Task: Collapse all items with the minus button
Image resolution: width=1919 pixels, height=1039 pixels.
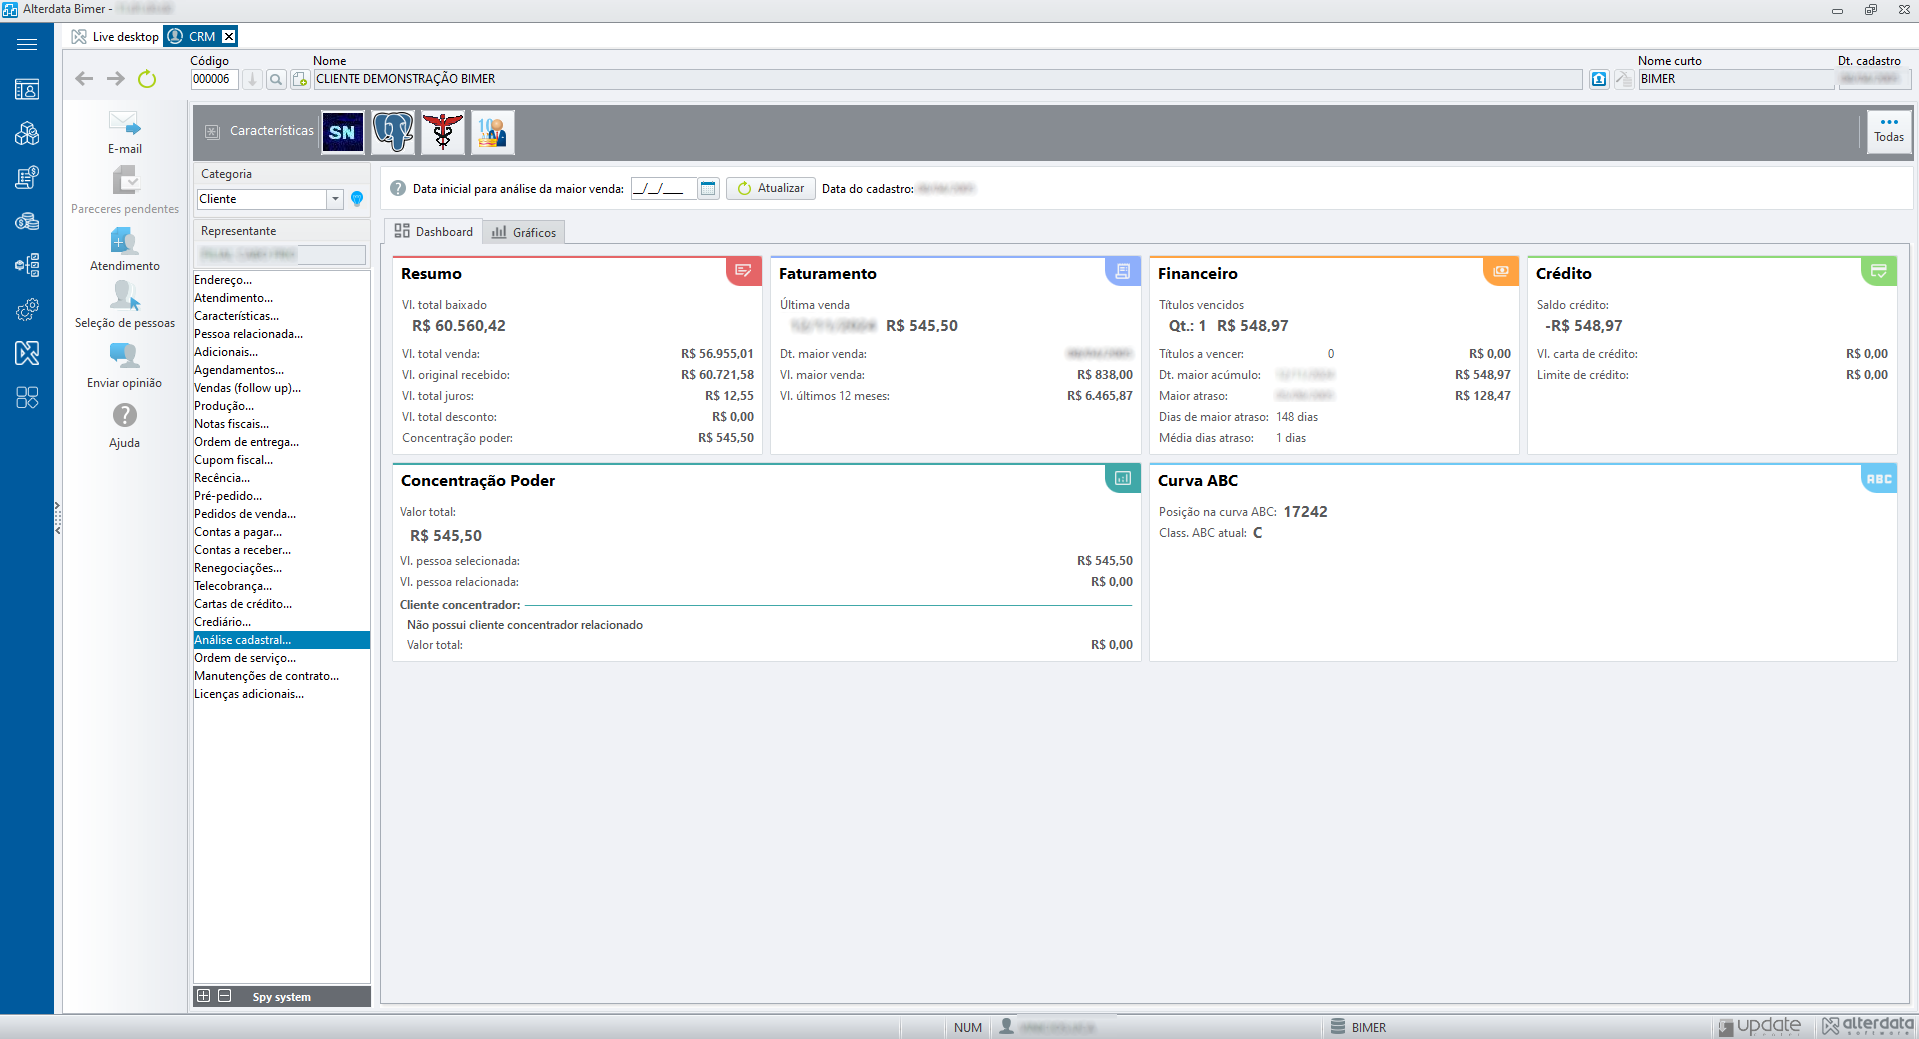Action: [x=225, y=996]
